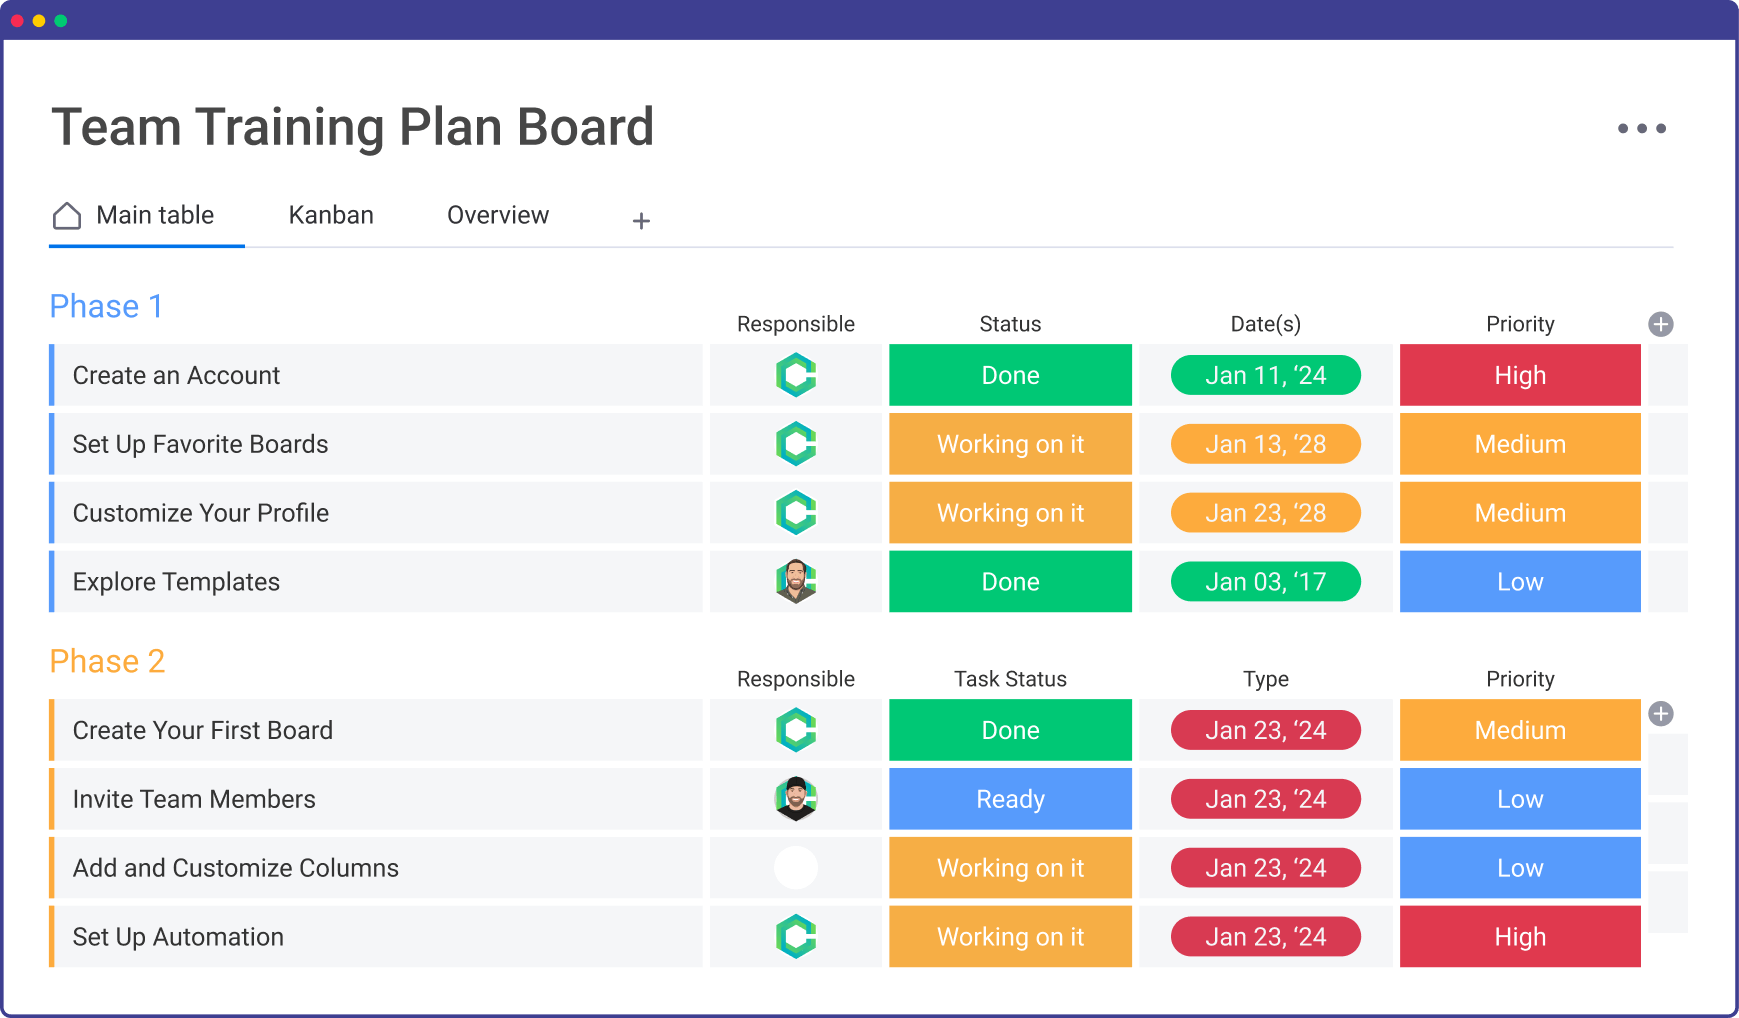The width and height of the screenshot is (1739, 1018).
Task: Open High priority cell for Create an Account
Action: 1520,375
